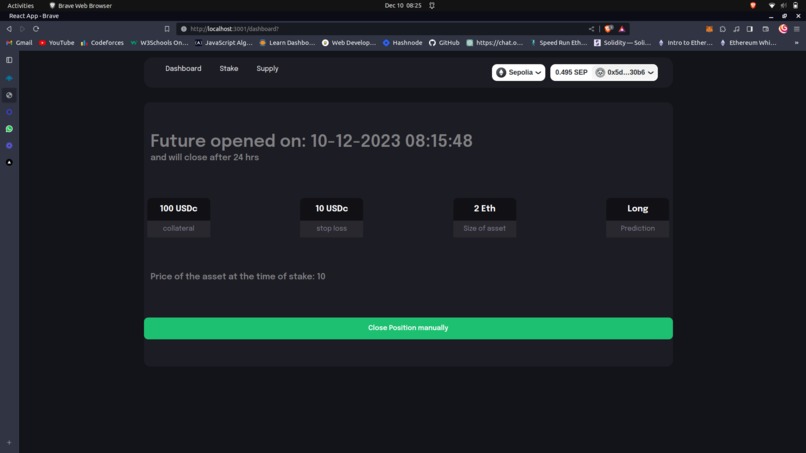Switch to the Supply nav tab

point(267,68)
